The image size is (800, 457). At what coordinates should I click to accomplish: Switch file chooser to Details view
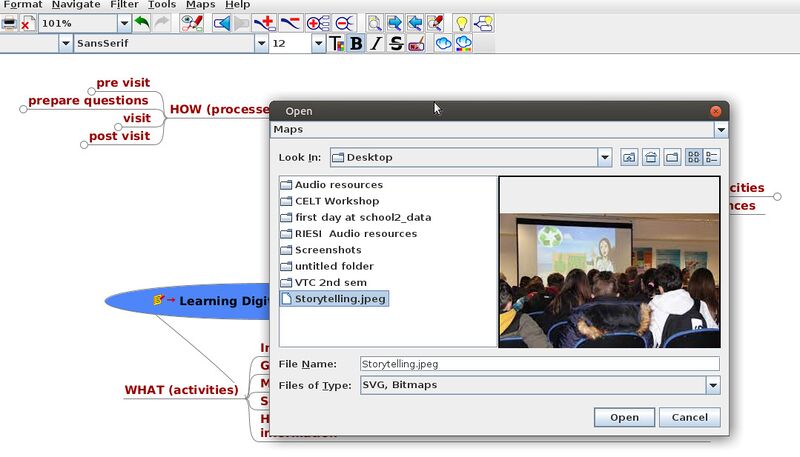tap(712, 158)
